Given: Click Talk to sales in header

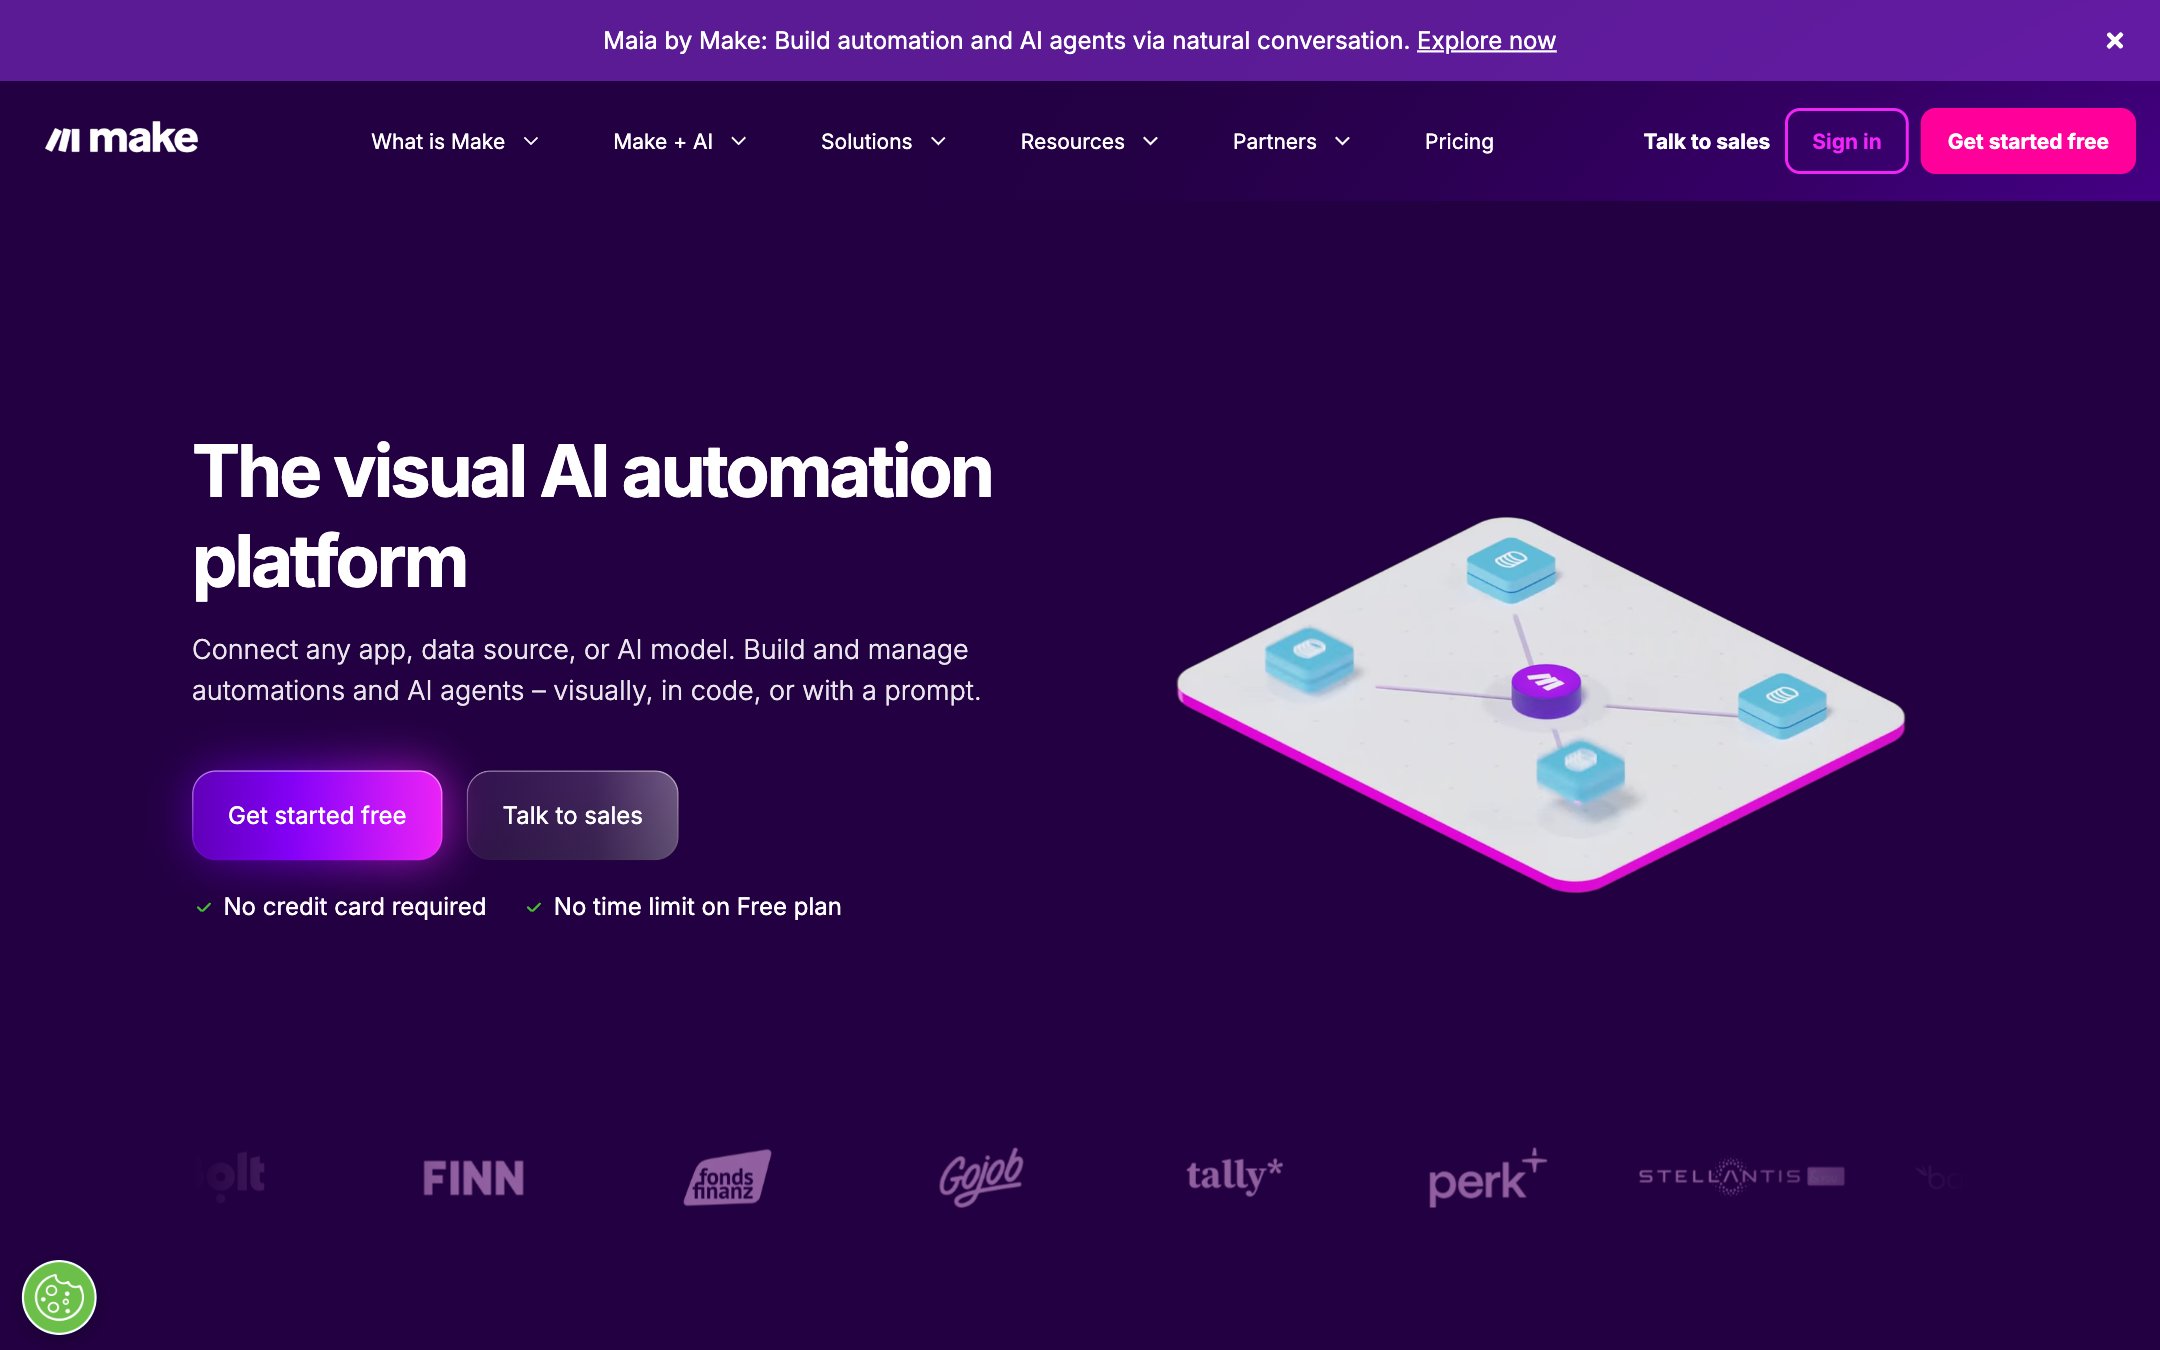Looking at the screenshot, I should tap(1706, 141).
